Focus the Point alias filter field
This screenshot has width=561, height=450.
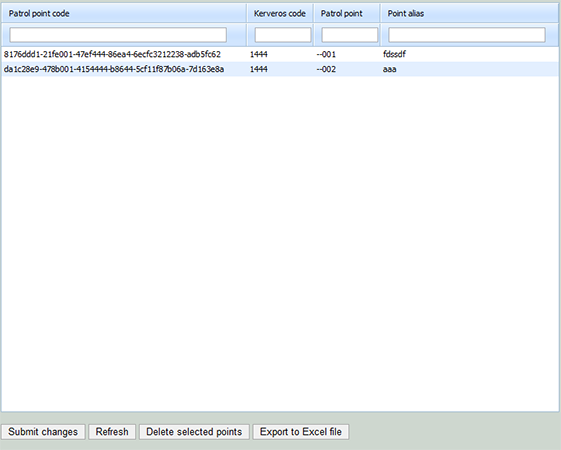click(467, 35)
